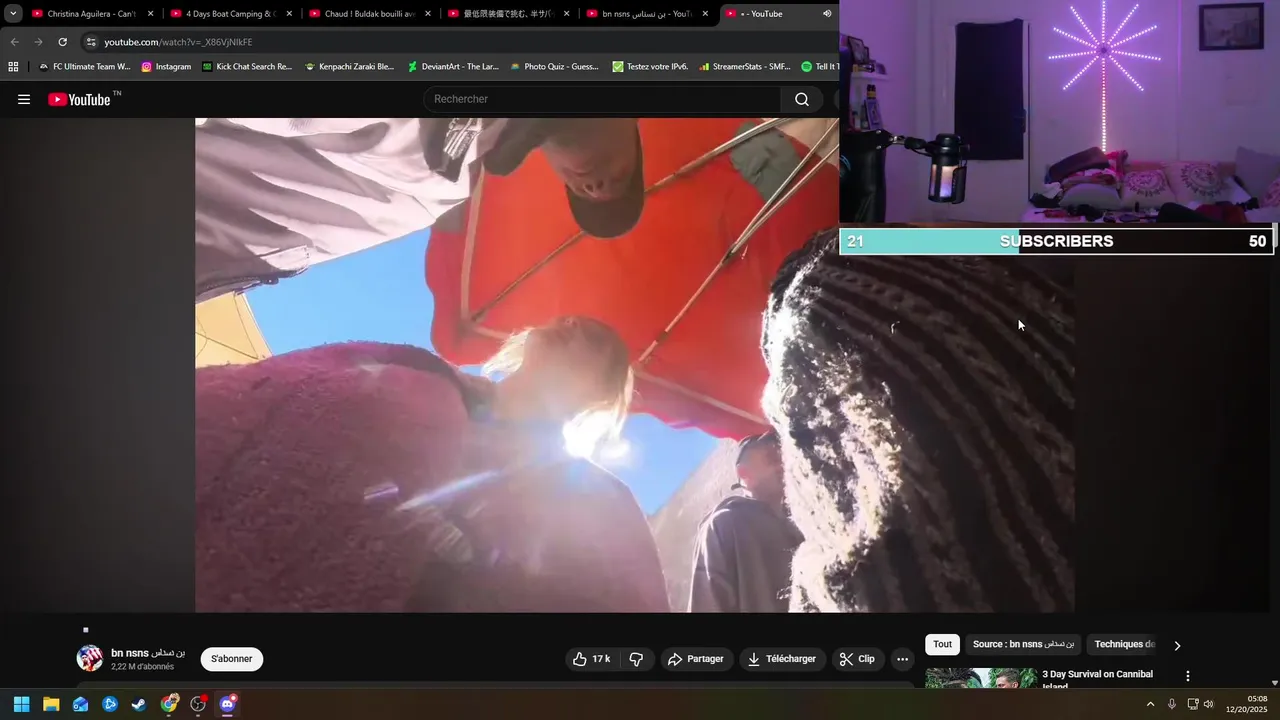Download the video via Télécharger
Screen dimensions: 1280x720
click(x=782, y=659)
